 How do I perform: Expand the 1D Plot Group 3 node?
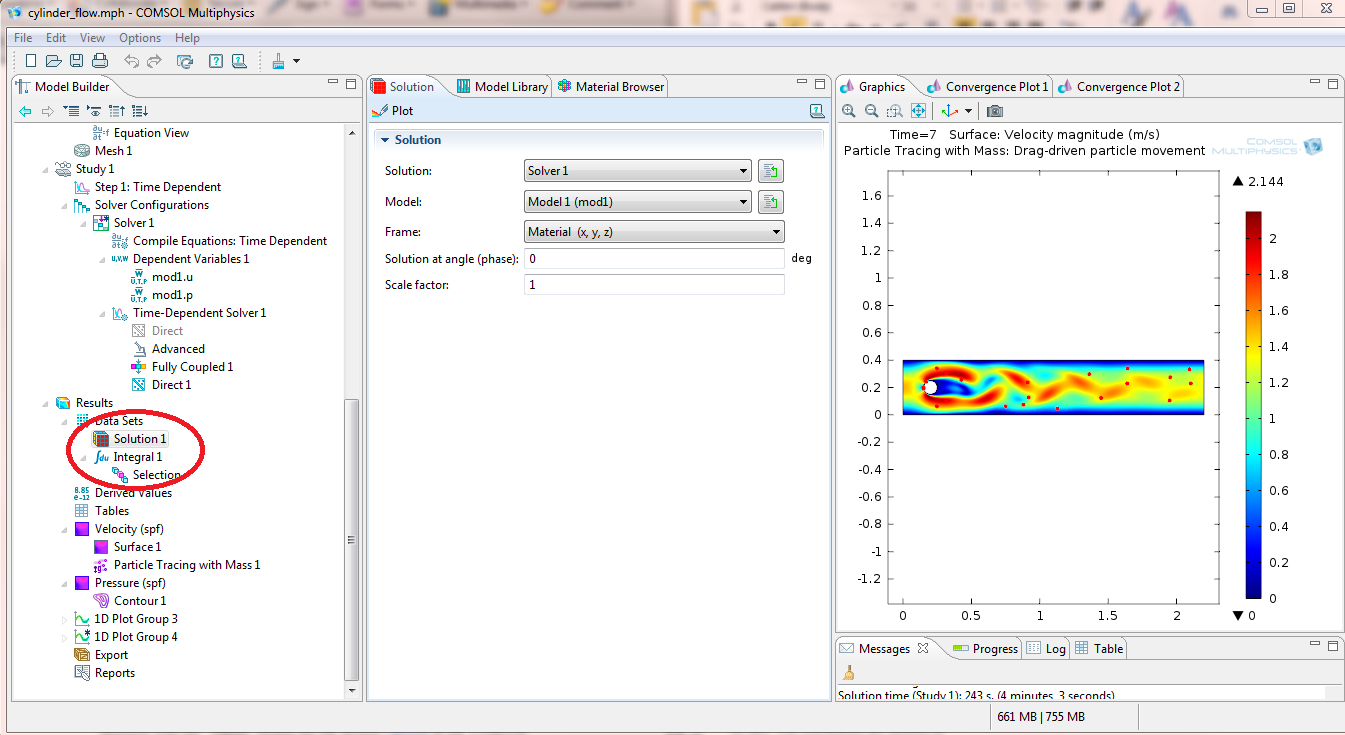[x=65, y=619]
